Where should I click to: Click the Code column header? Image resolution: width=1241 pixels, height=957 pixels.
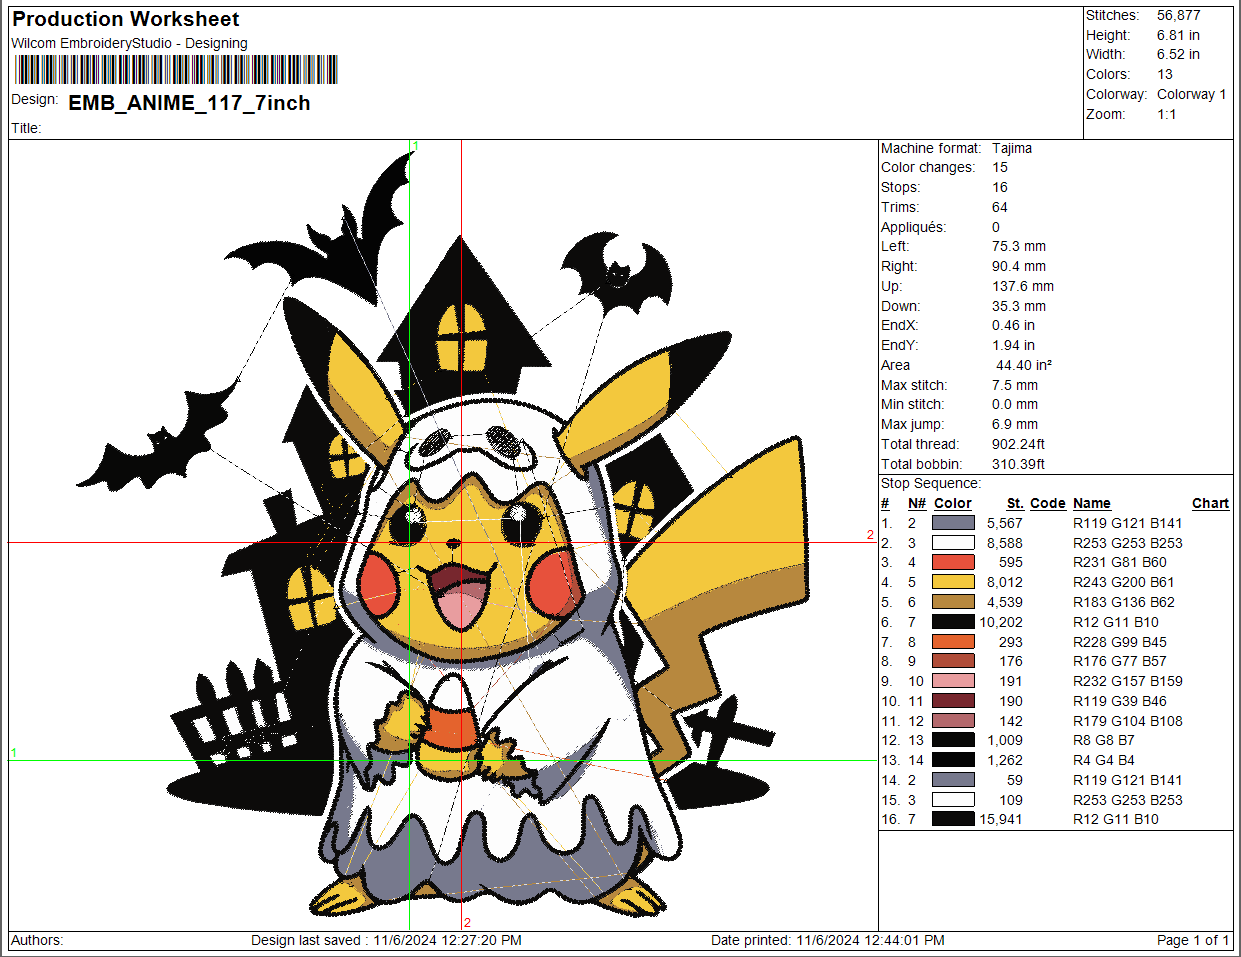(x=1048, y=503)
